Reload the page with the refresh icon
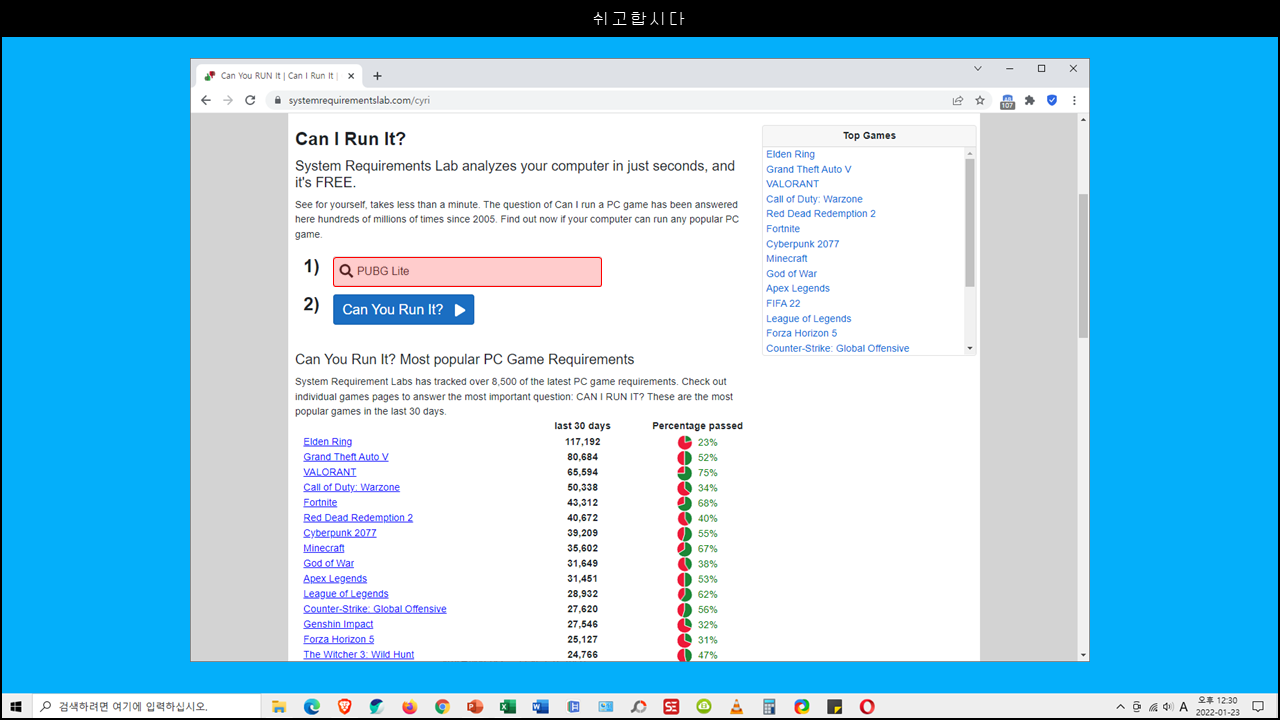Image resolution: width=1280 pixels, height=720 pixels. pyautogui.click(x=250, y=100)
